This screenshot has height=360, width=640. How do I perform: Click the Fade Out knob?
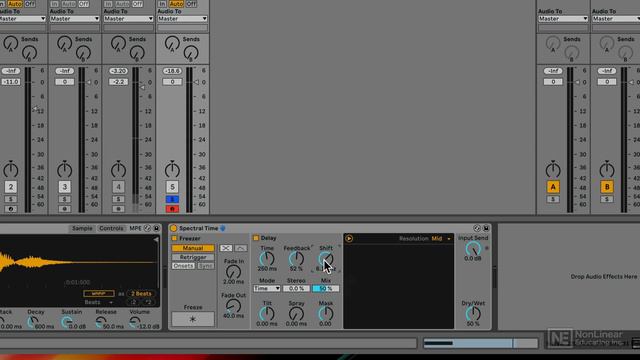pos(233,306)
